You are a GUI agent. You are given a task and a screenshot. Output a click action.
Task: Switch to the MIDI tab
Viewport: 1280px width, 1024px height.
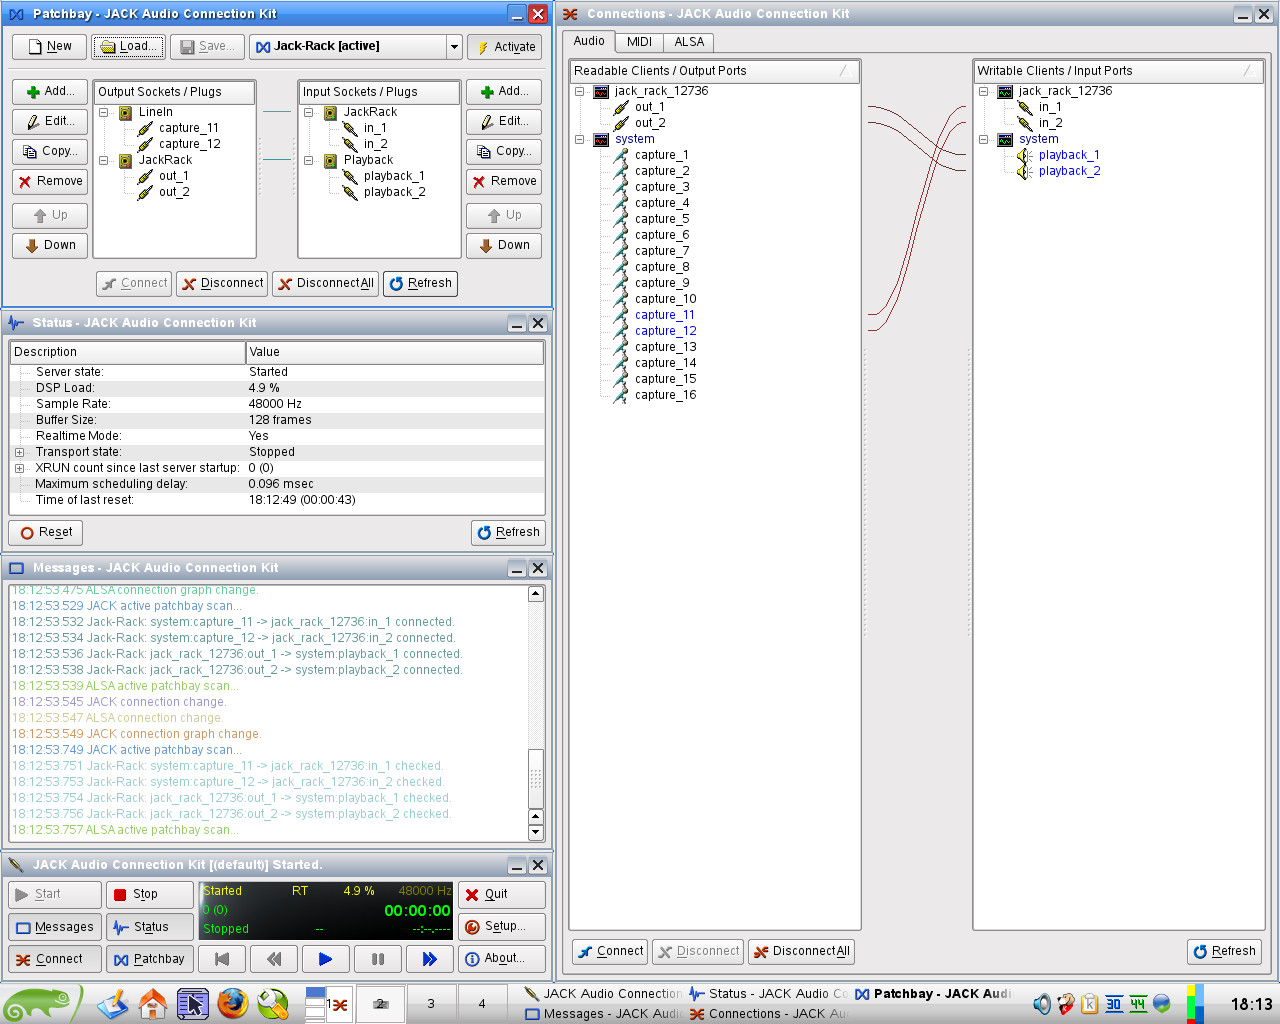(x=639, y=42)
